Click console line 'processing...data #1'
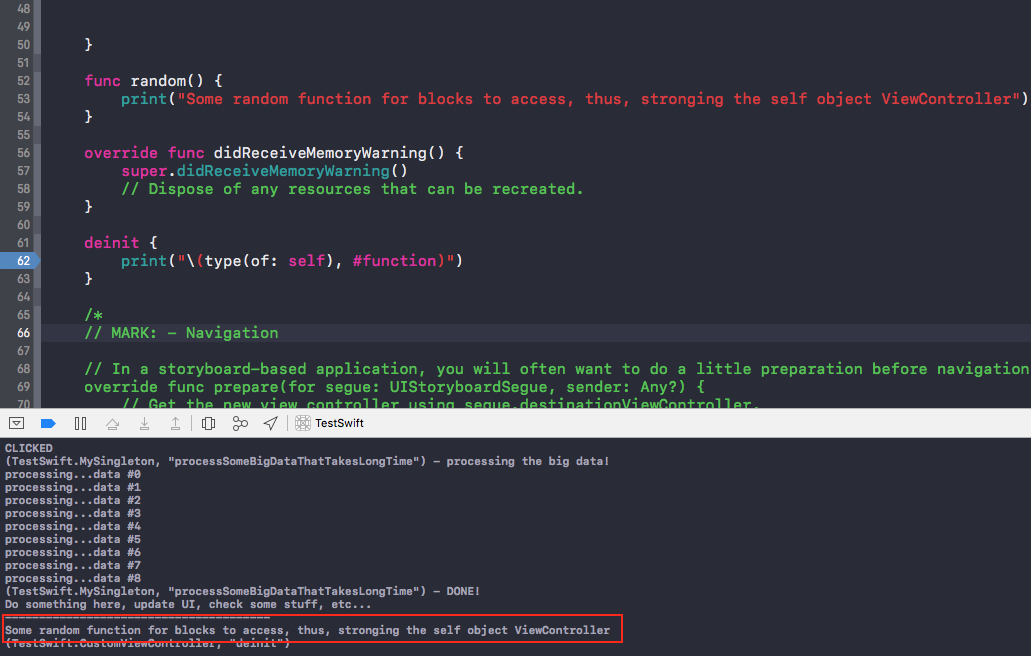This screenshot has width=1031, height=656. click(x=72, y=488)
